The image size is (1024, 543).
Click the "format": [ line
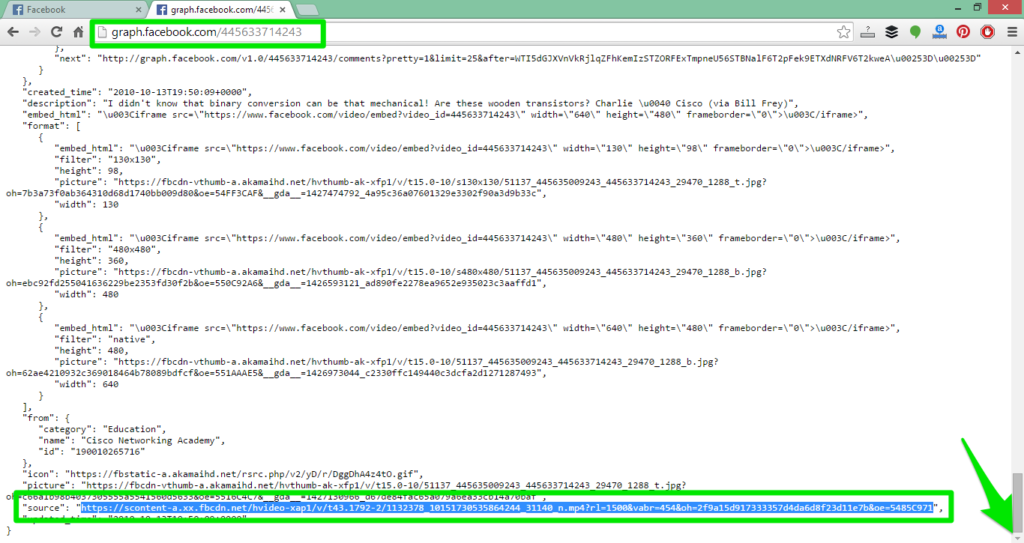point(52,125)
